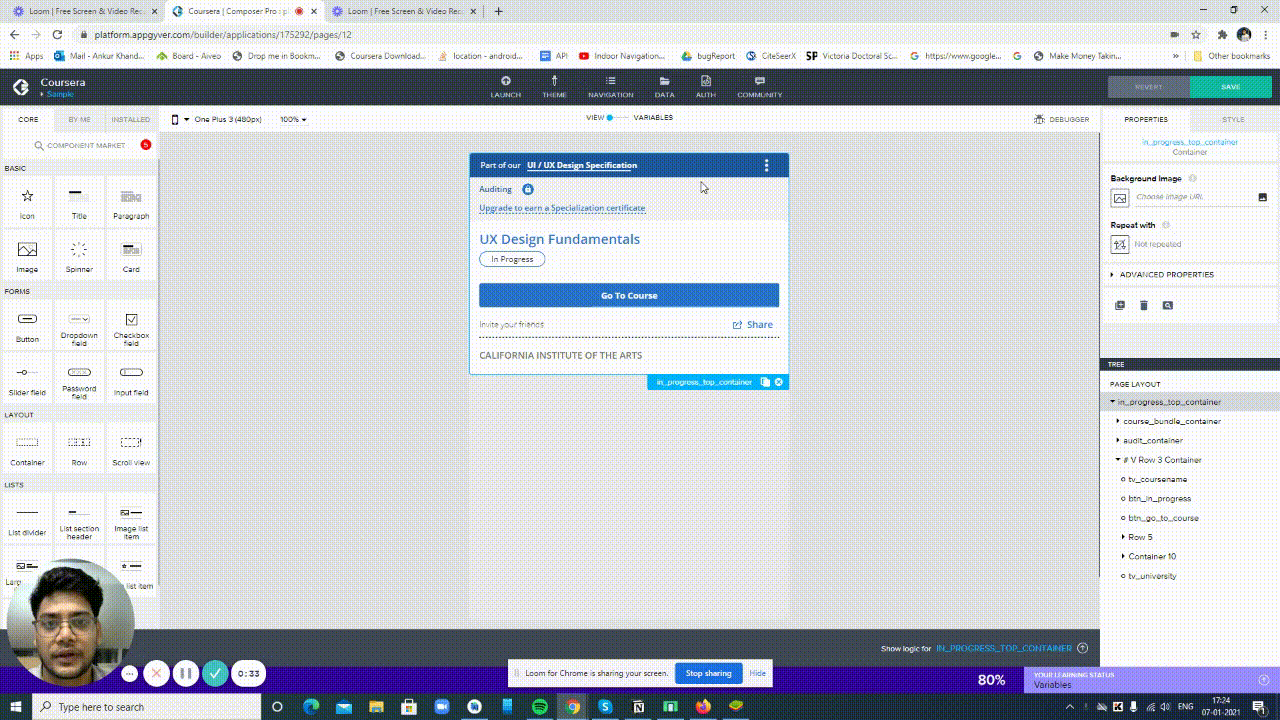This screenshot has width=1280, height=720.
Task: Pause the Loom recording
Action: point(185,674)
